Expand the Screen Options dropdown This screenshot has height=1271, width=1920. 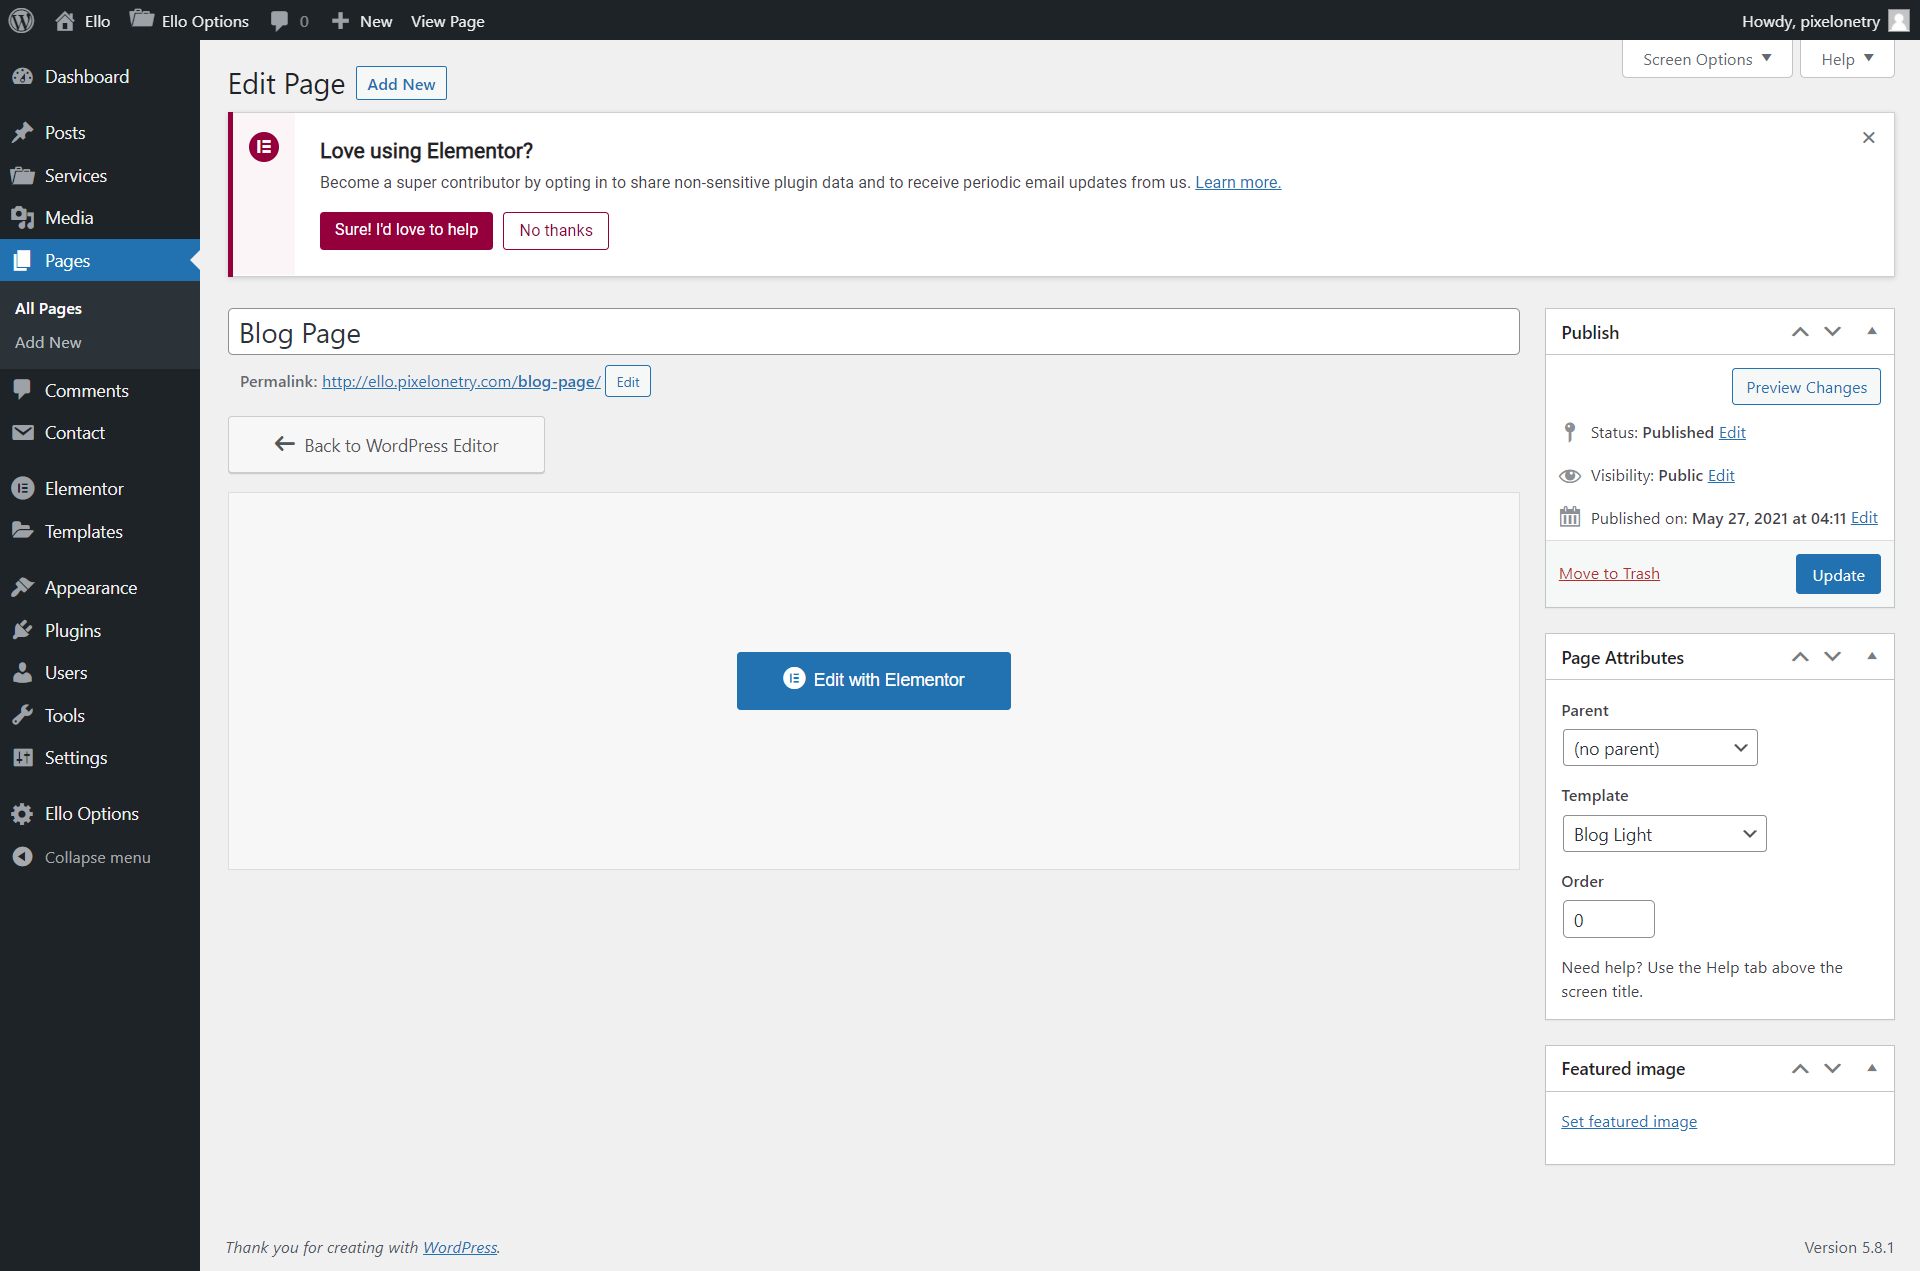click(1706, 59)
